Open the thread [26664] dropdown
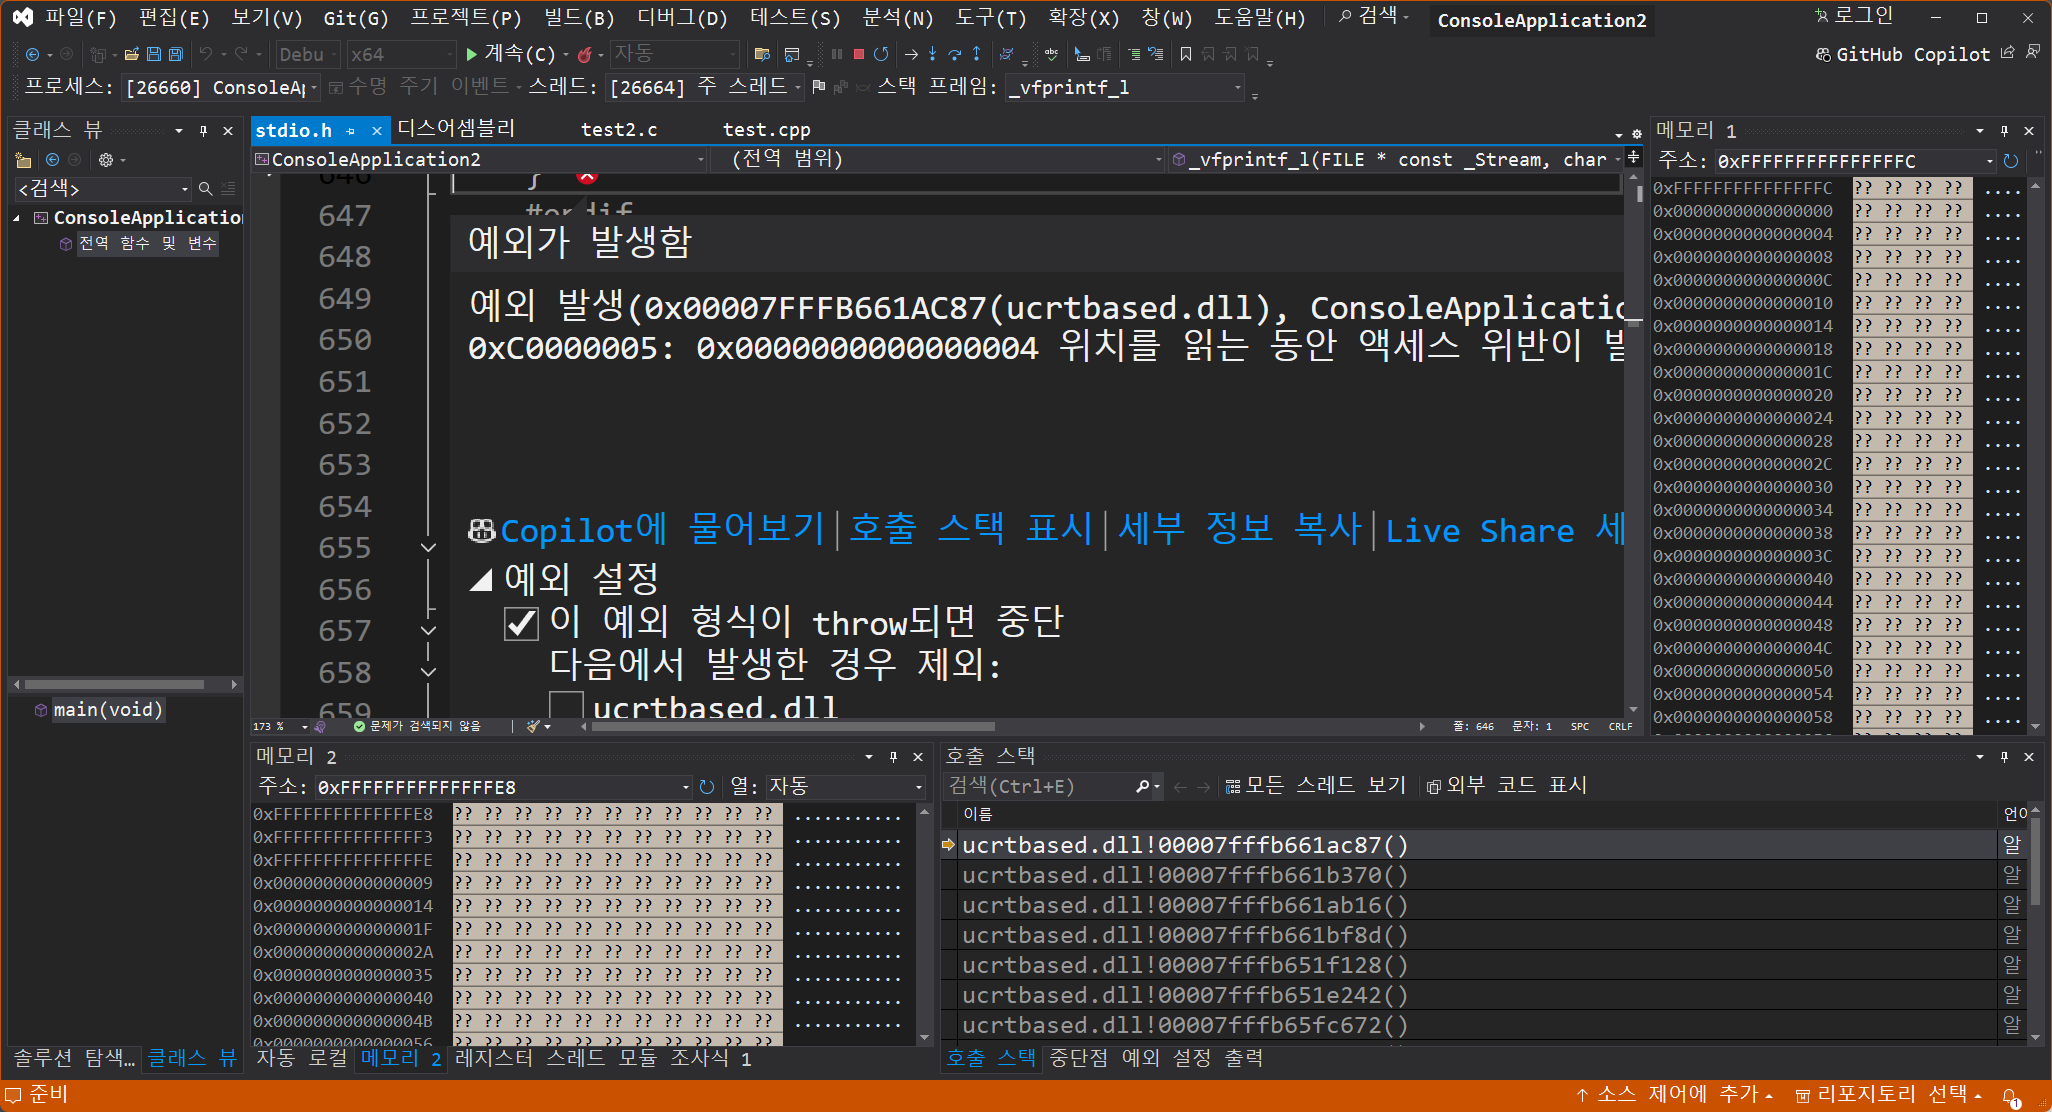Viewport: 2052px width, 1112px height. (706, 87)
